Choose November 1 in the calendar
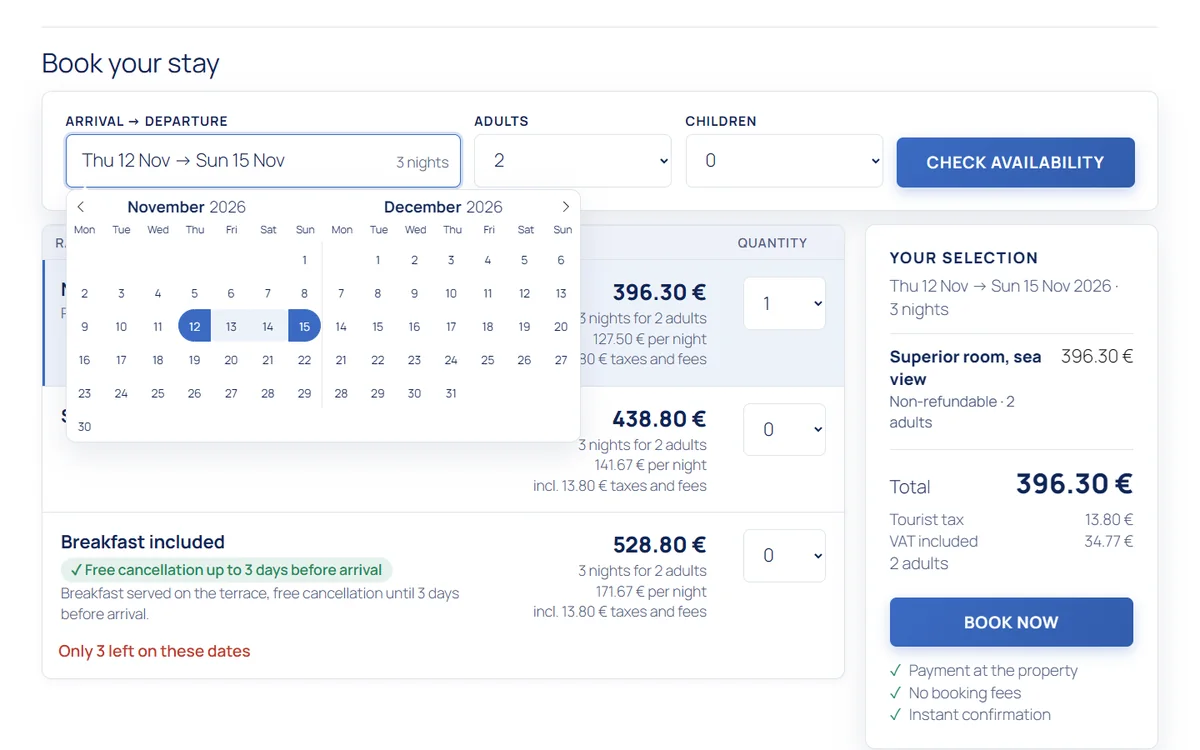The height and width of the screenshot is (750, 1200). click(x=304, y=260)
